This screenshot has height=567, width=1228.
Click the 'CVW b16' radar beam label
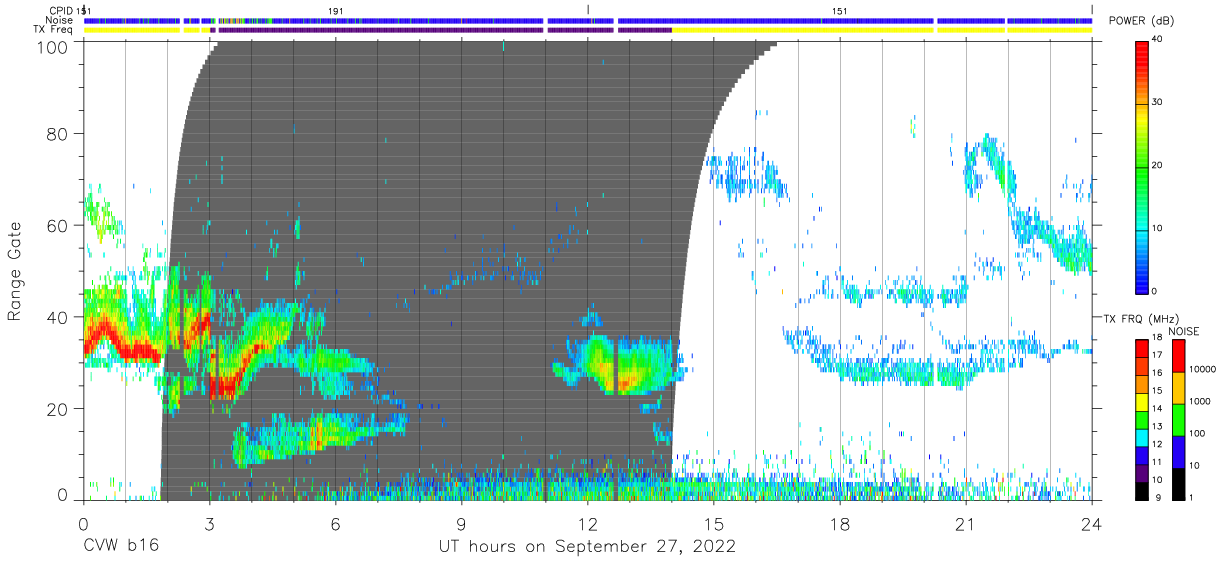pos(120,547)
